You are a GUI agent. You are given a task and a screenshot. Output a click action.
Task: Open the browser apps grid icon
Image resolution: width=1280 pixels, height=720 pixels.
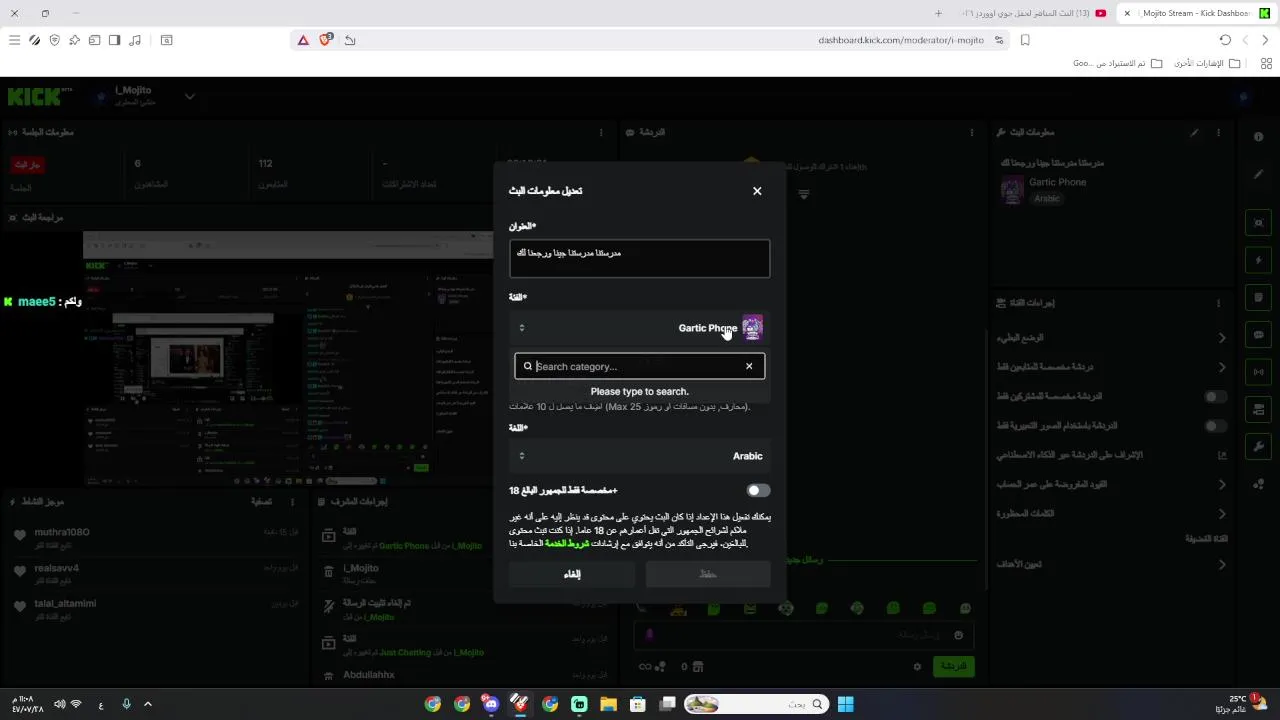tap(1266, 63)
